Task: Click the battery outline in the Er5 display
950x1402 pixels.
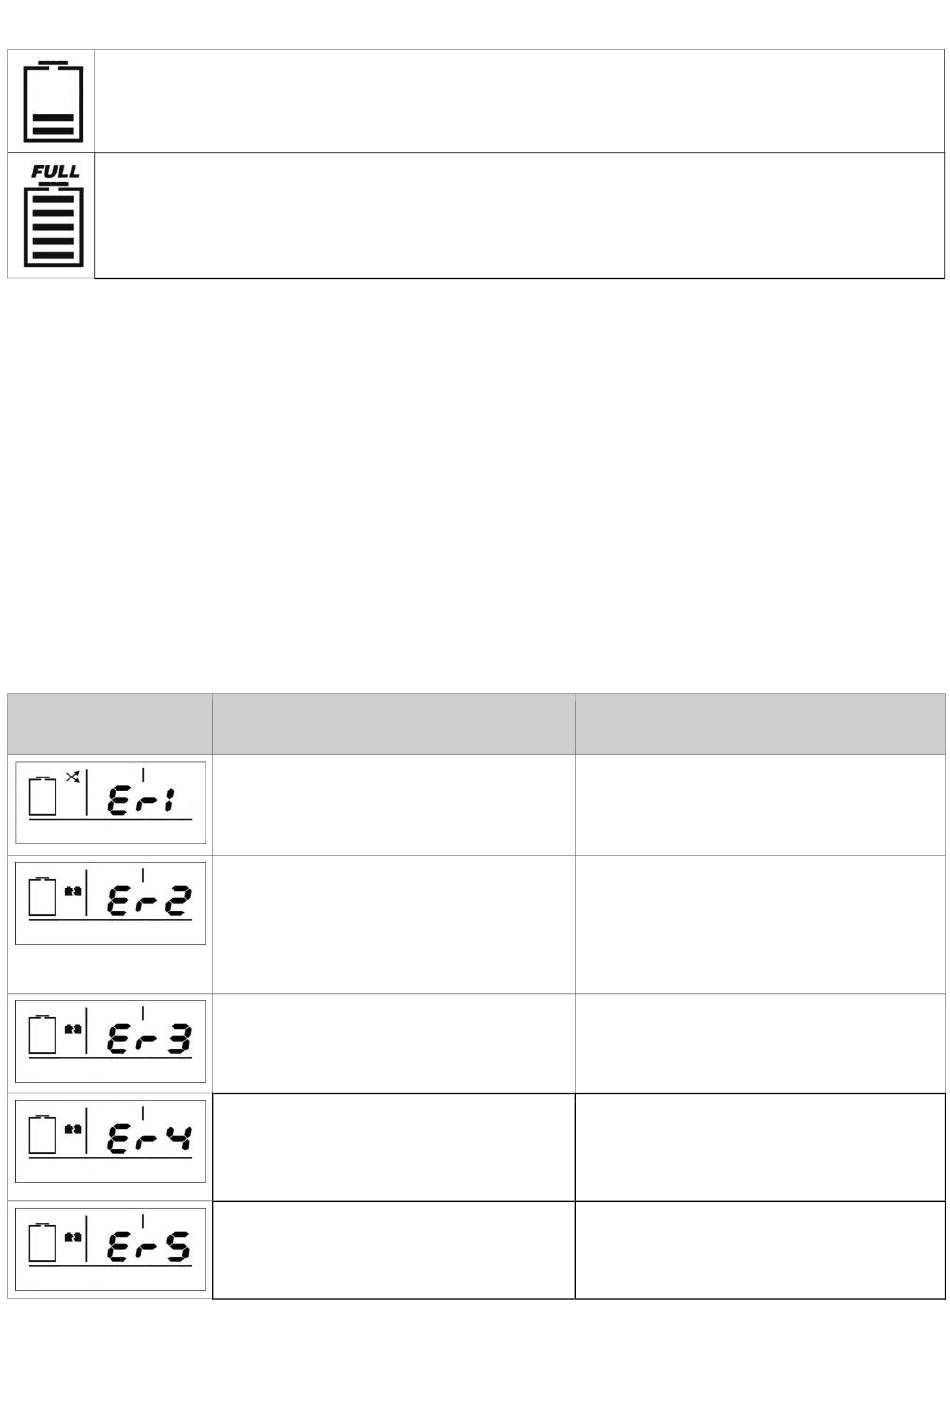Action: 43,1241
